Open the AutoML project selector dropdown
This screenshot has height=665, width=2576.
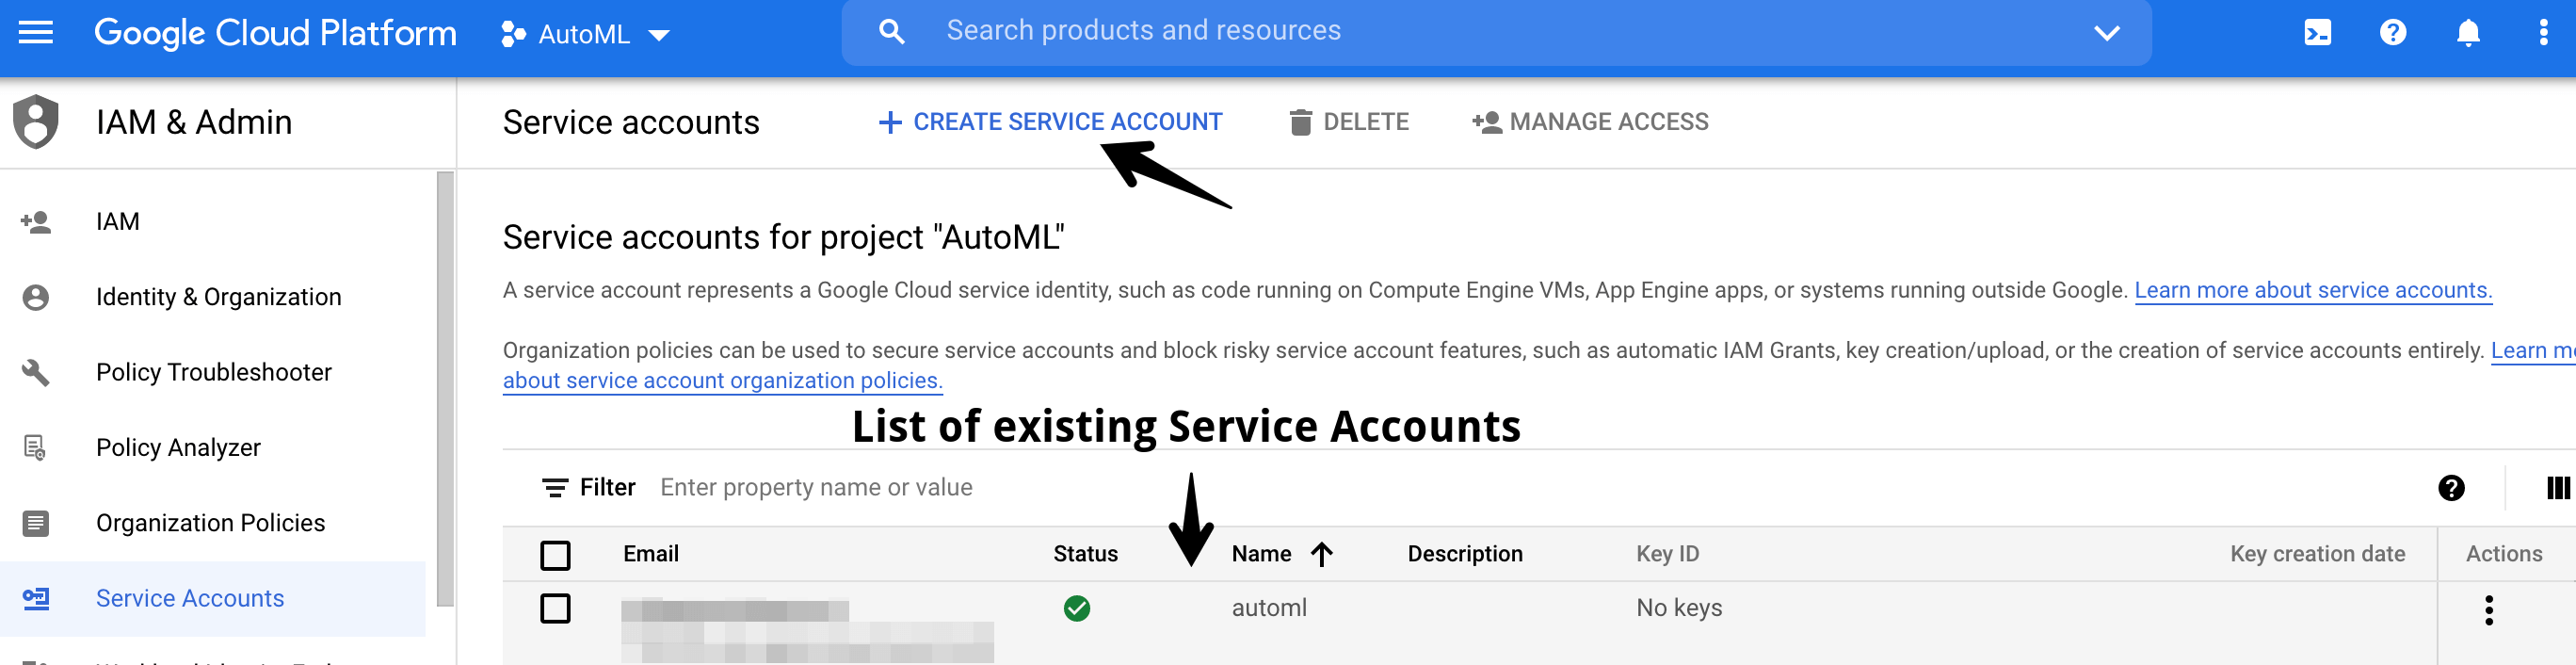[x=585, y=34]
